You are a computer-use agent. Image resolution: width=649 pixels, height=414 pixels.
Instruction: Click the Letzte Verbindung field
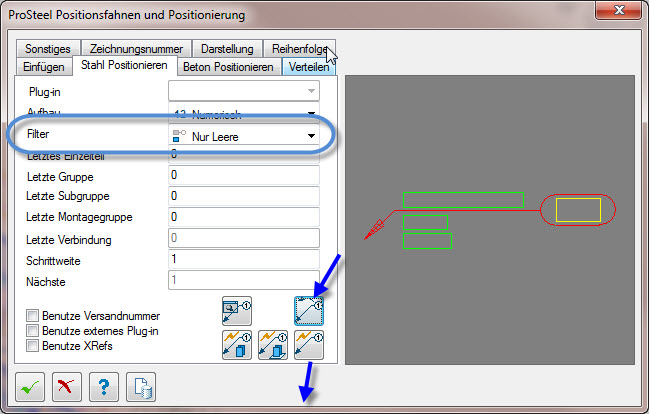244,238
